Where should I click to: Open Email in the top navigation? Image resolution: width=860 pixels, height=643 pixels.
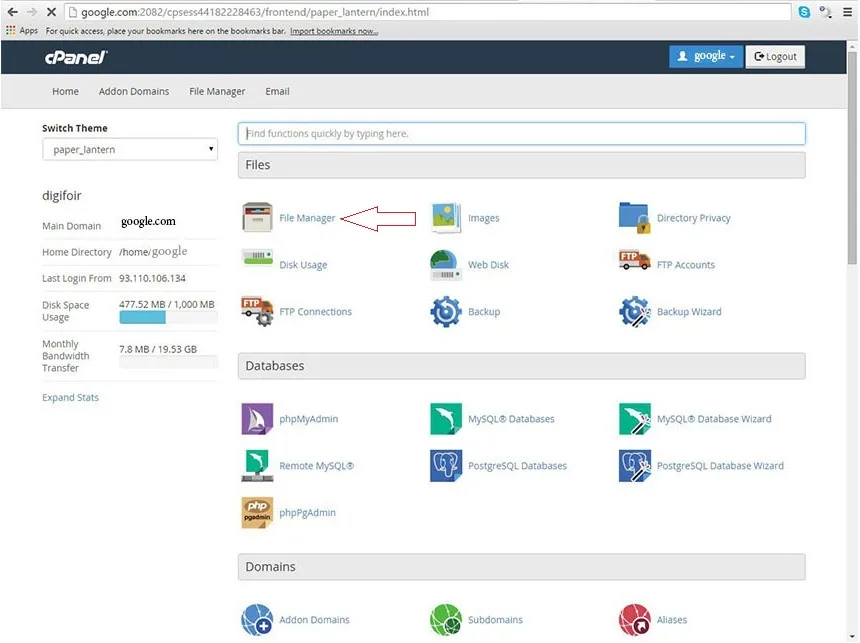click(278, 91)
